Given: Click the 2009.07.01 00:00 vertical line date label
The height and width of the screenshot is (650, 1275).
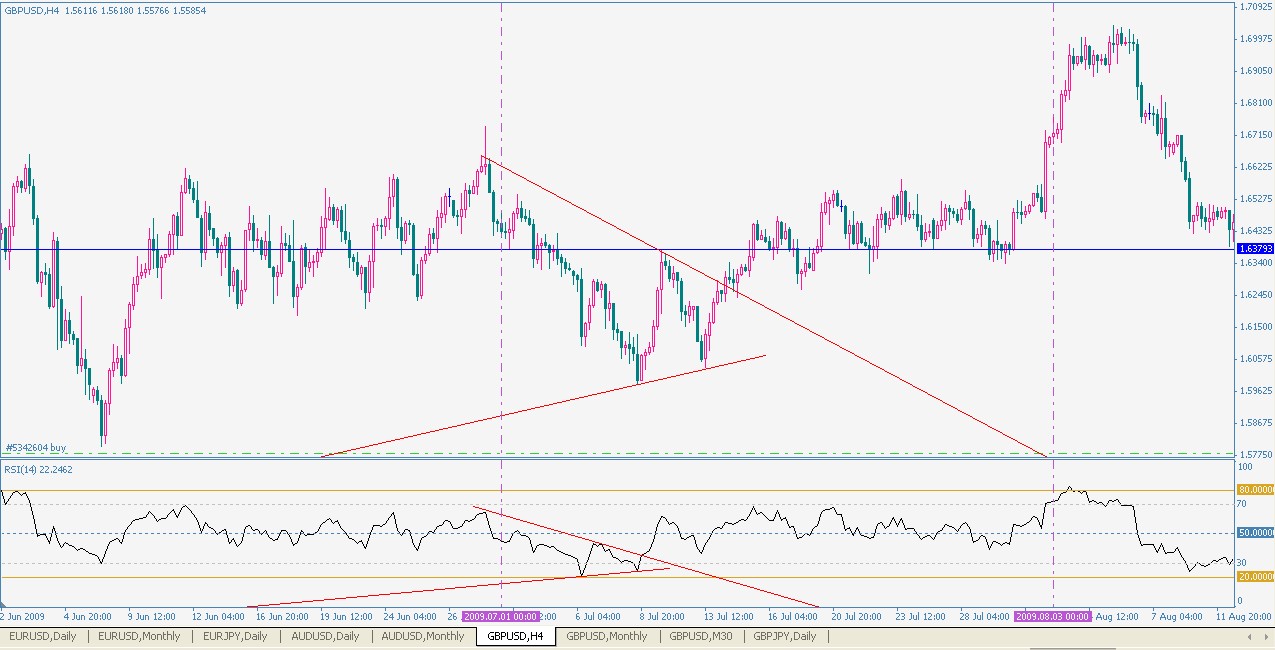Looking at the screenshot, I should pyautogui.click(x=501, y=617).
